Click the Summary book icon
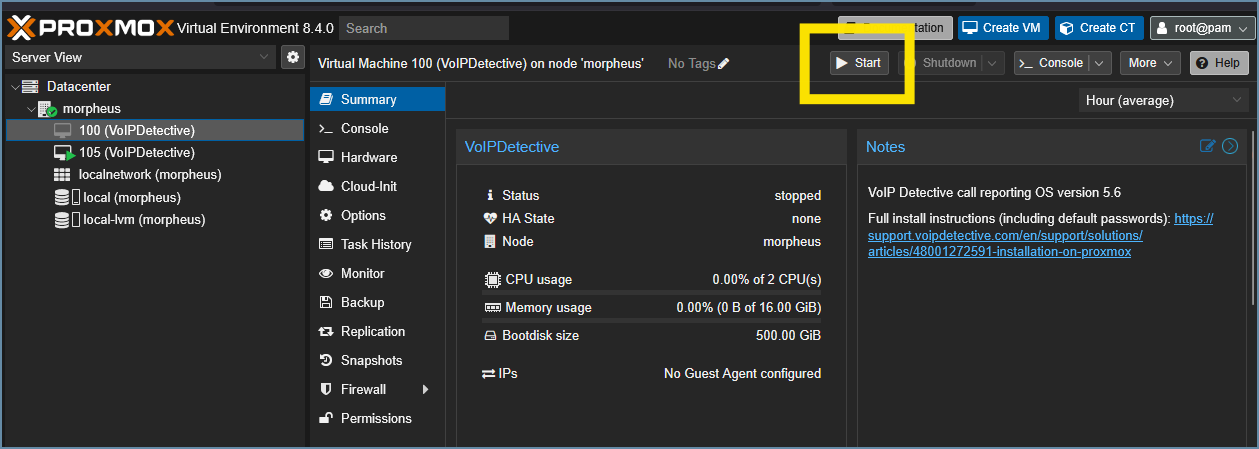Viewport: 1259px width, 449px height. (x=325, y=99)
